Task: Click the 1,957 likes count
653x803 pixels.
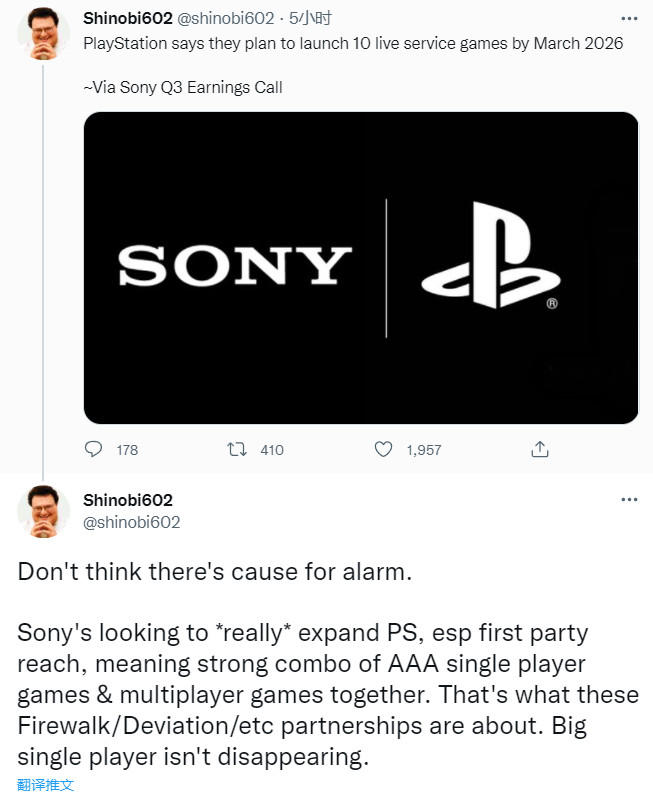Action: pos(424,450)
